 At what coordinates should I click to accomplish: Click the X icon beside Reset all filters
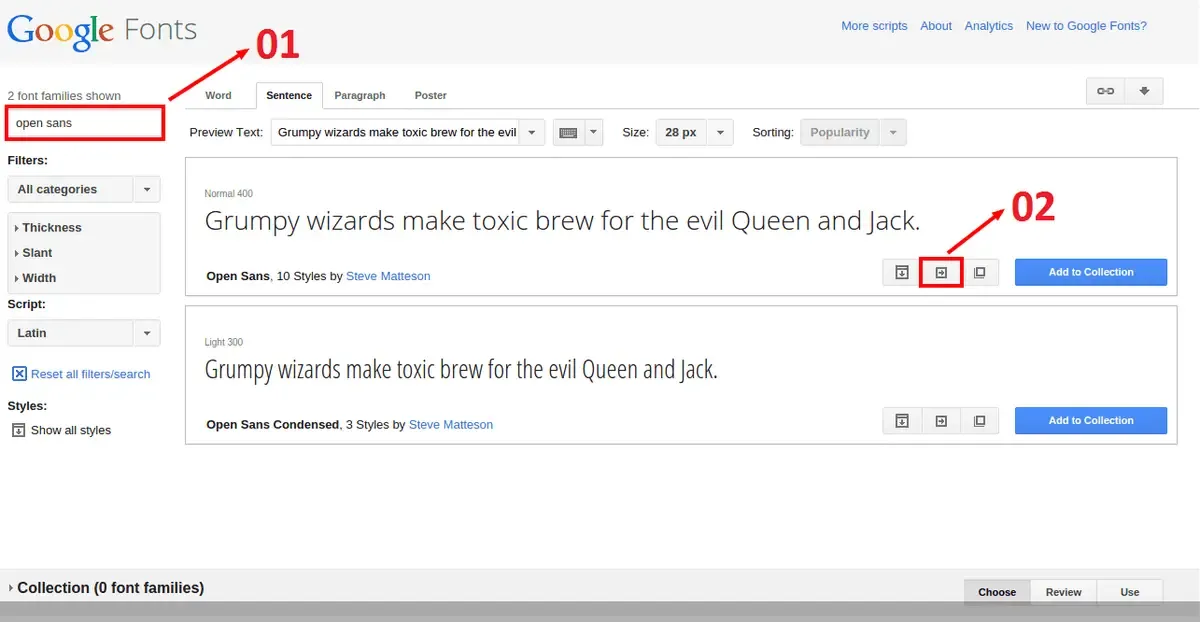(x=19, y=374)
